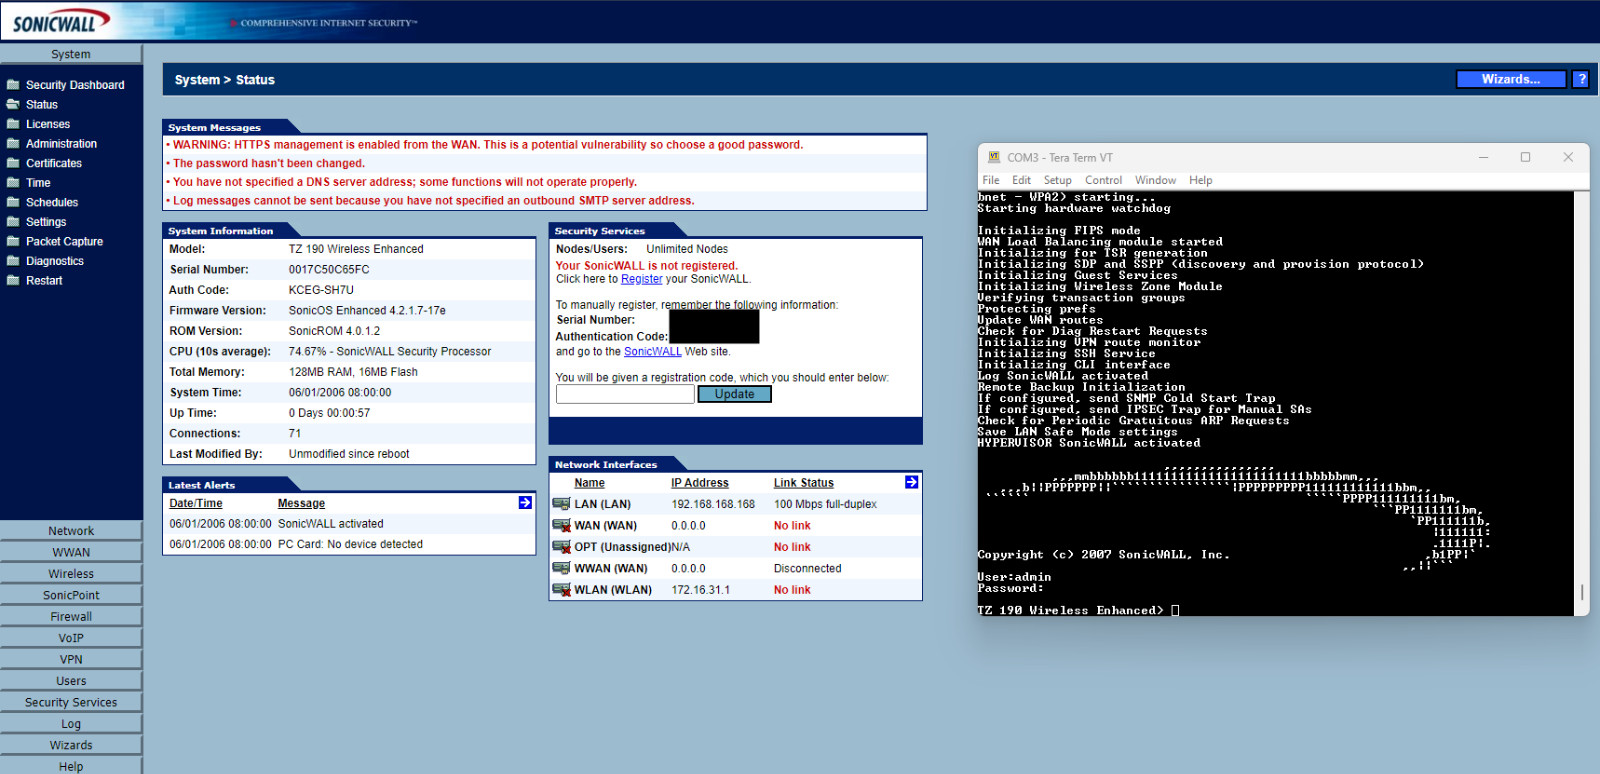Expand the VPN section
The image size is (1600, 774).
coord(71,660)
